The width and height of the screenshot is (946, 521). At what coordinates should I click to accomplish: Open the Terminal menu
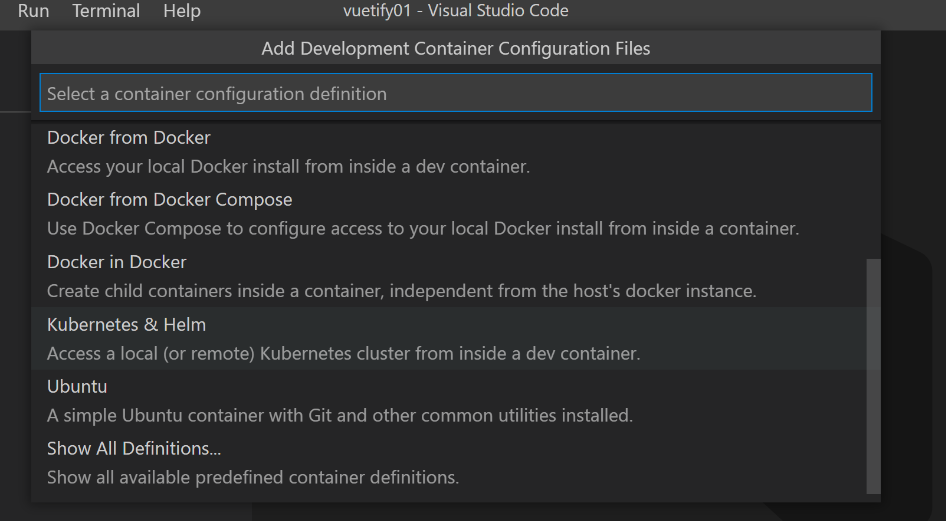(x=106, y=11)
